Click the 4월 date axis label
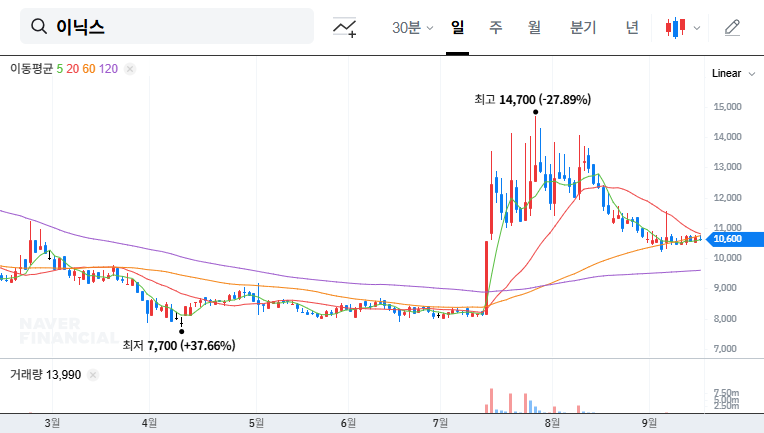This screenshot has width=764, height=433. click(149, 423)
